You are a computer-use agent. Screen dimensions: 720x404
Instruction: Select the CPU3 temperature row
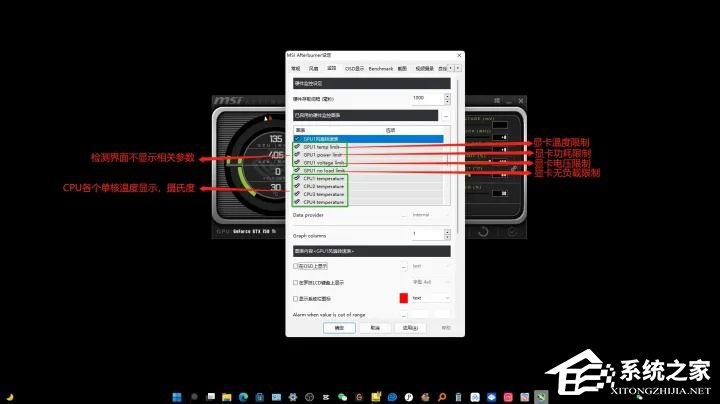click(x=369, y=194)
